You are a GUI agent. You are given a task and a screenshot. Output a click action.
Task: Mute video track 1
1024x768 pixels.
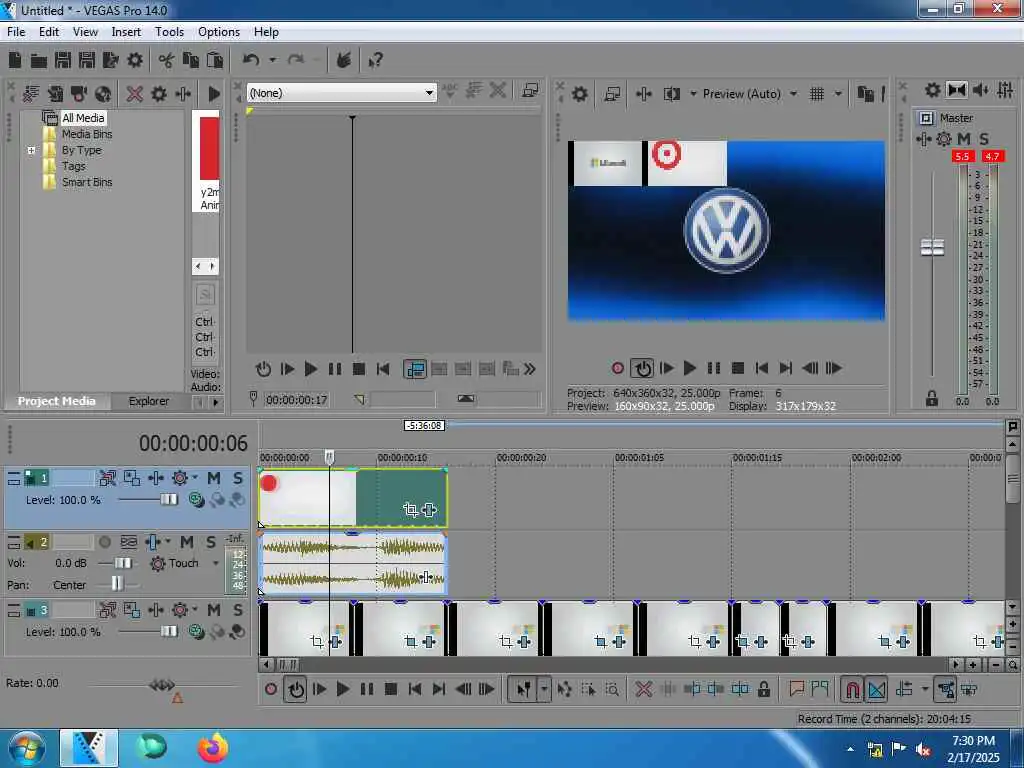click(214, 478)
